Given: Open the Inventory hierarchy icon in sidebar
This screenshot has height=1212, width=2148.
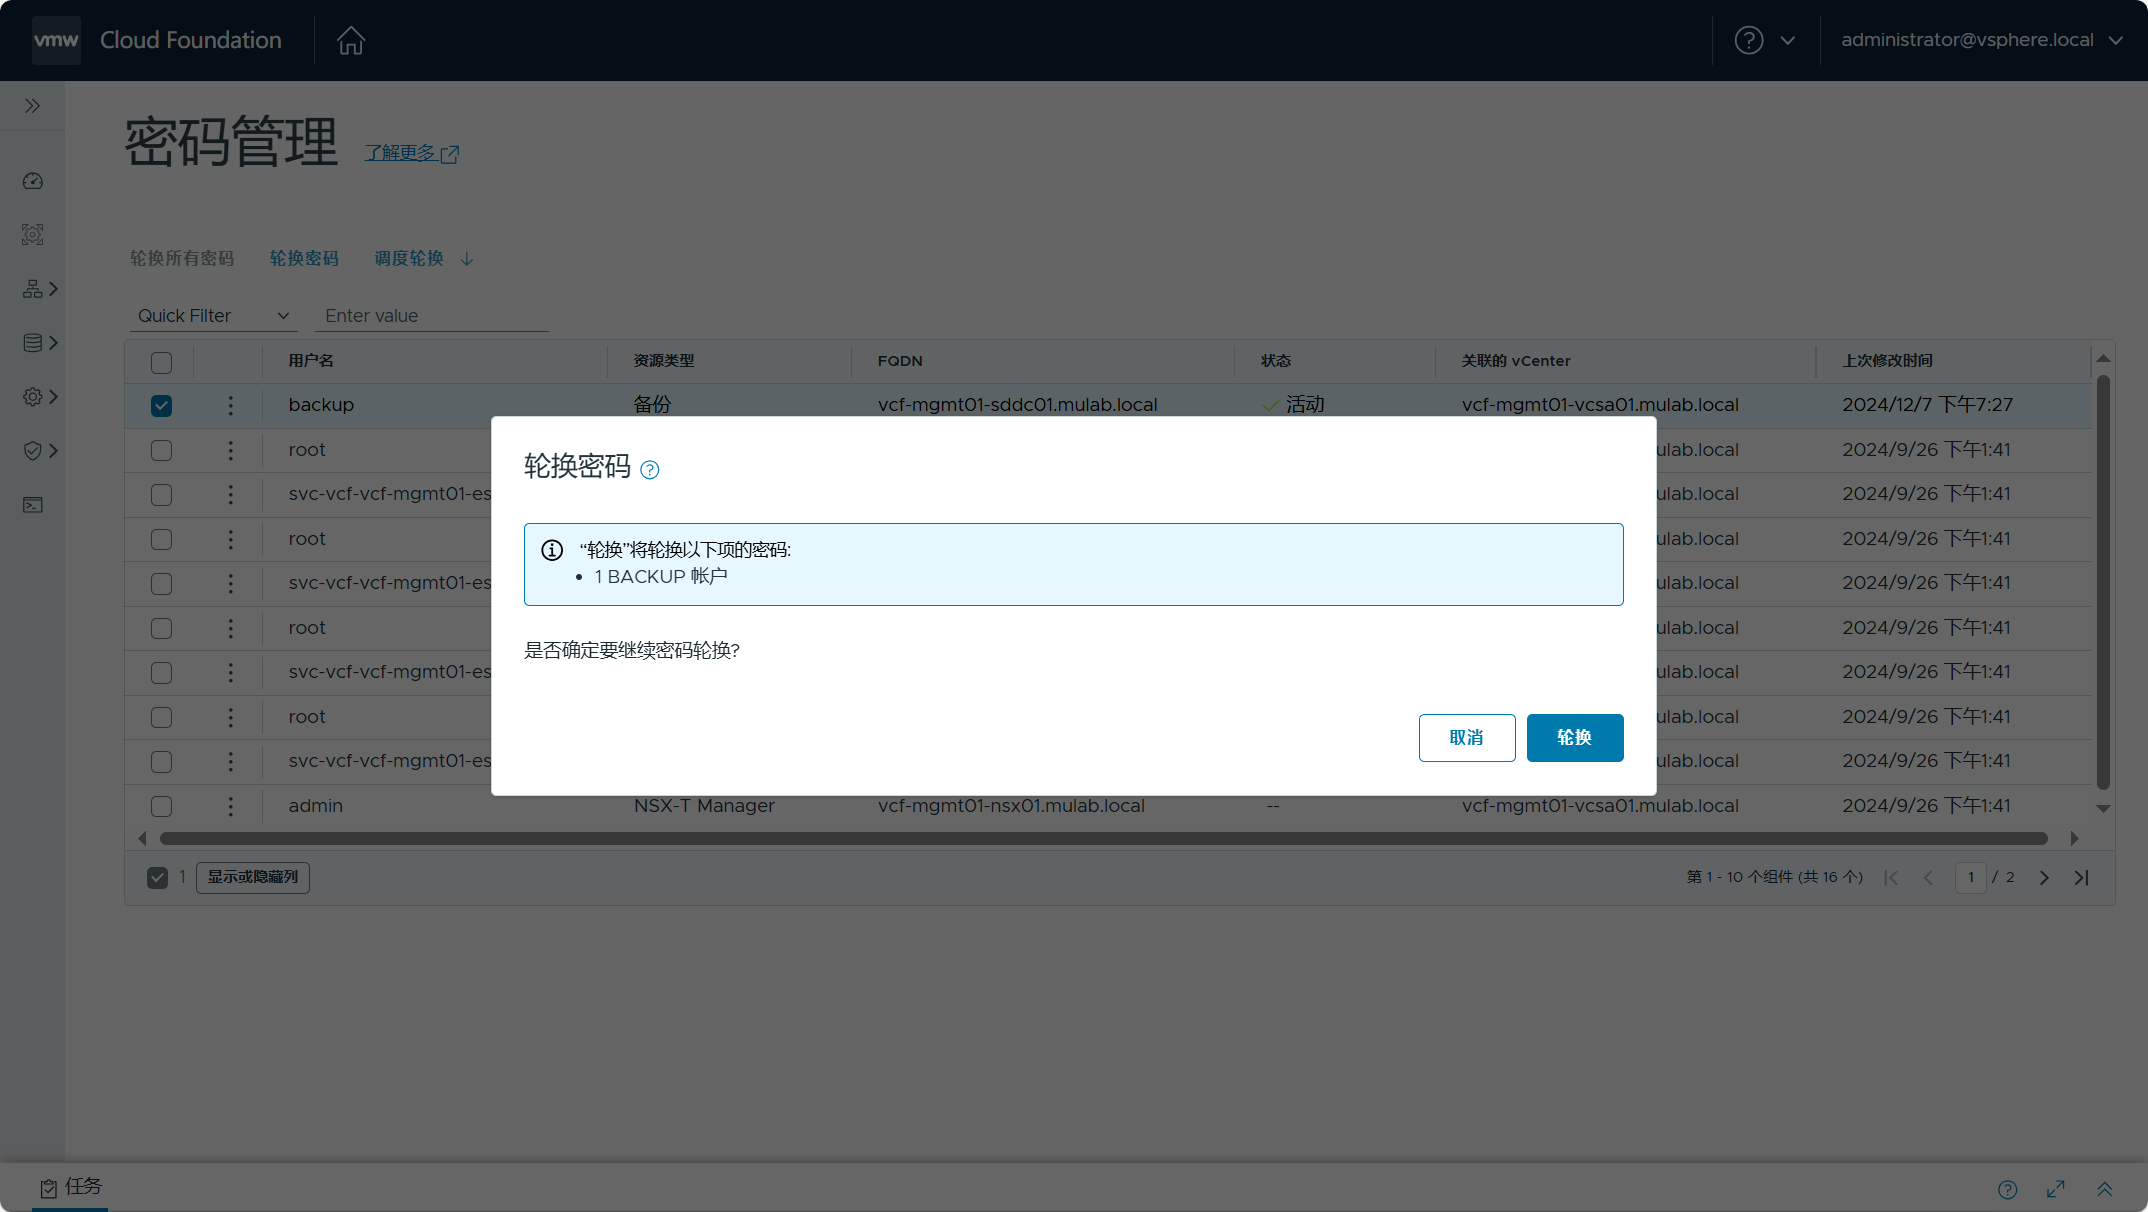Looking at the screenshot, I should point(32,289).
